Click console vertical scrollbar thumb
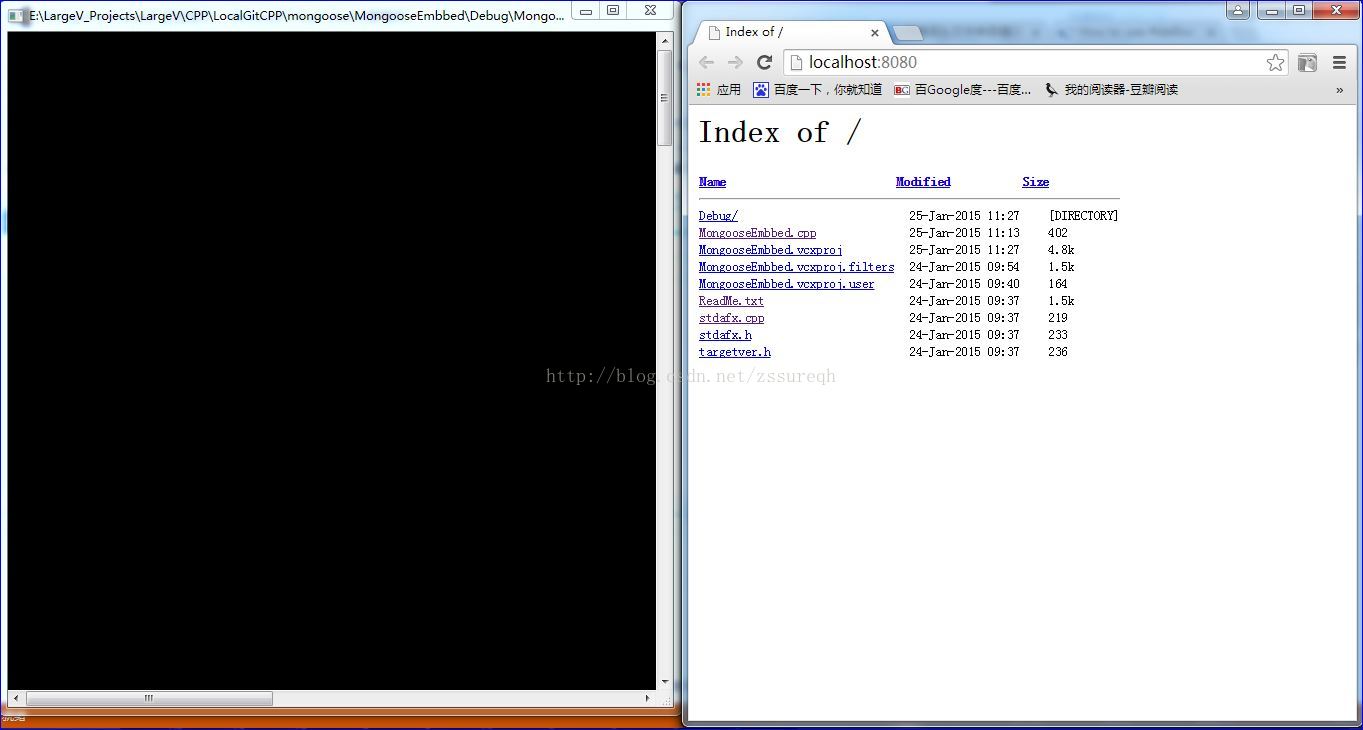1363x730 pixels. pos(664,98)
